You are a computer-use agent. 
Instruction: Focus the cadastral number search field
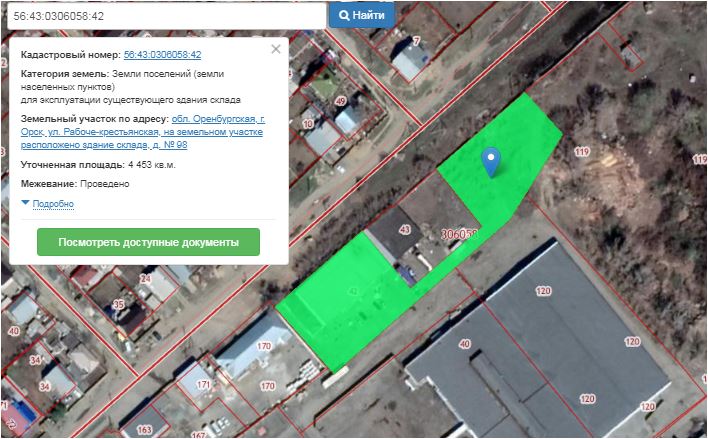[163, 16]
